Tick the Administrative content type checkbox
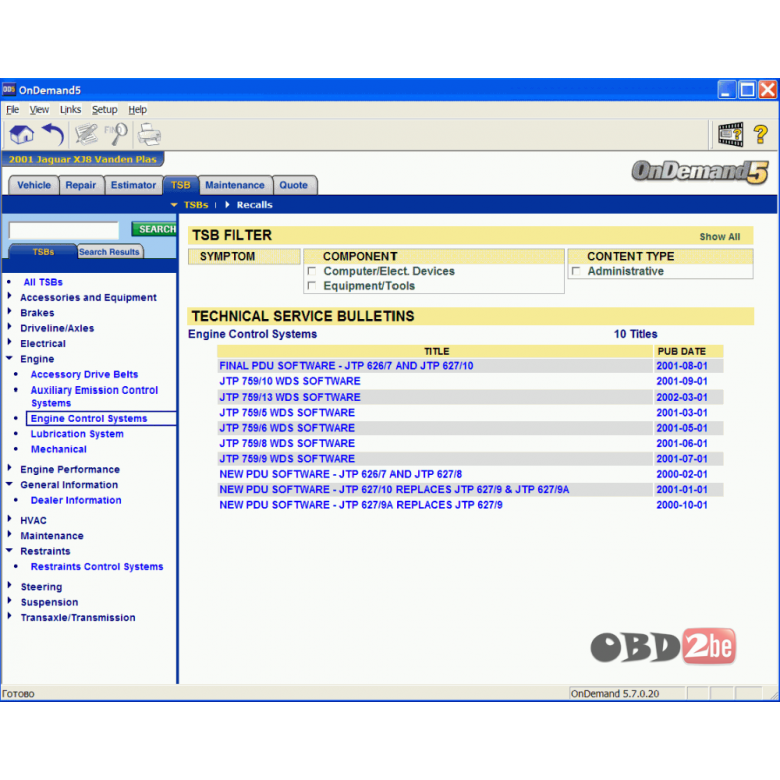 tap(576, 271)
